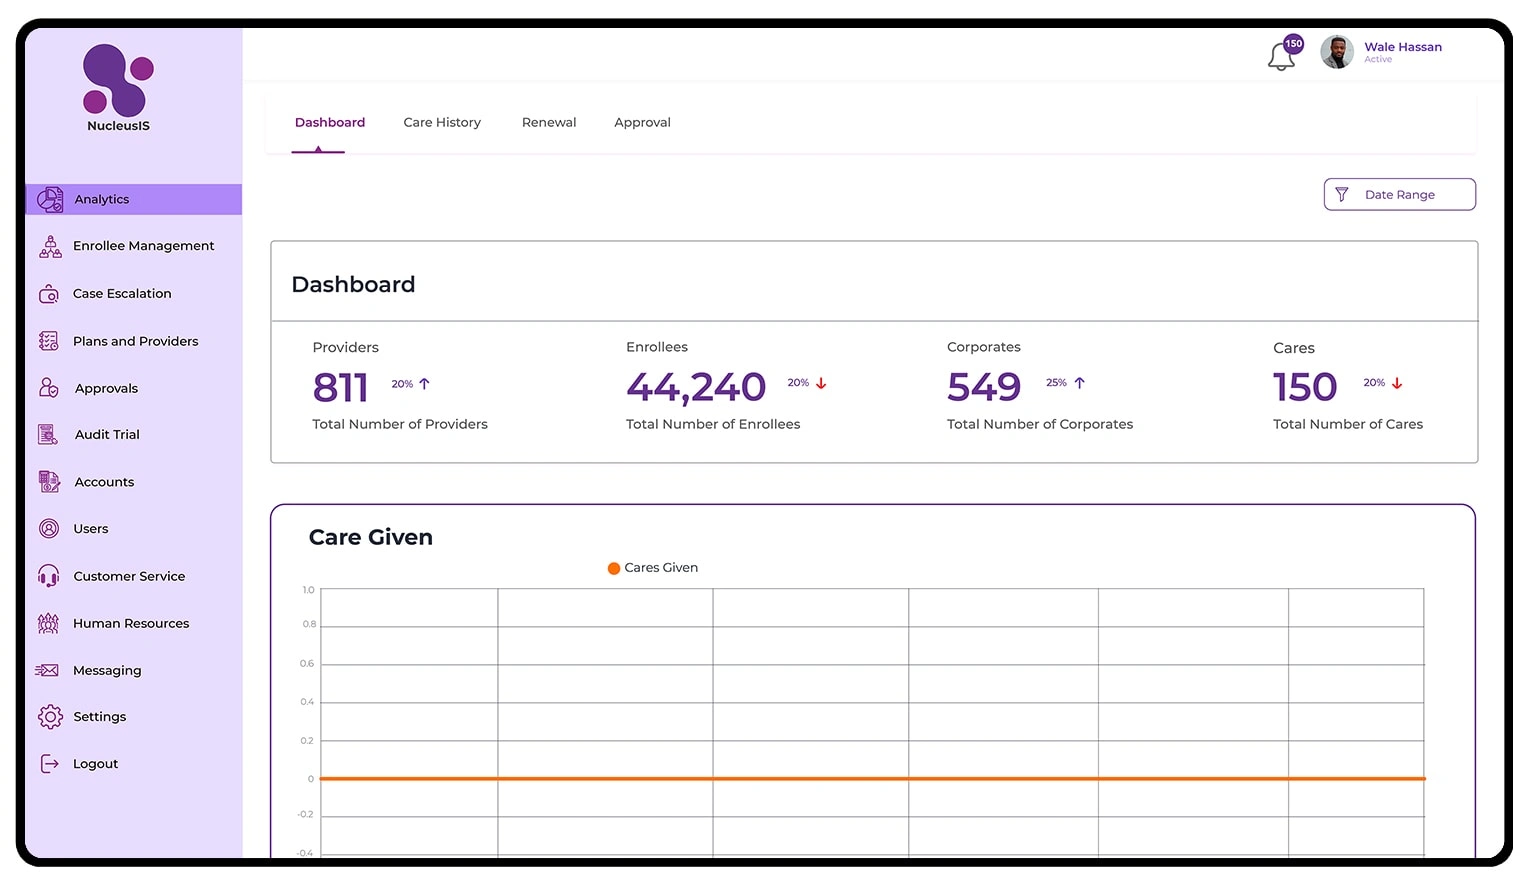This screenshot has height=881, width=1525.
Task: Click the Providers 20% change value
Action: pyautogui.click(x=402, y=384)
